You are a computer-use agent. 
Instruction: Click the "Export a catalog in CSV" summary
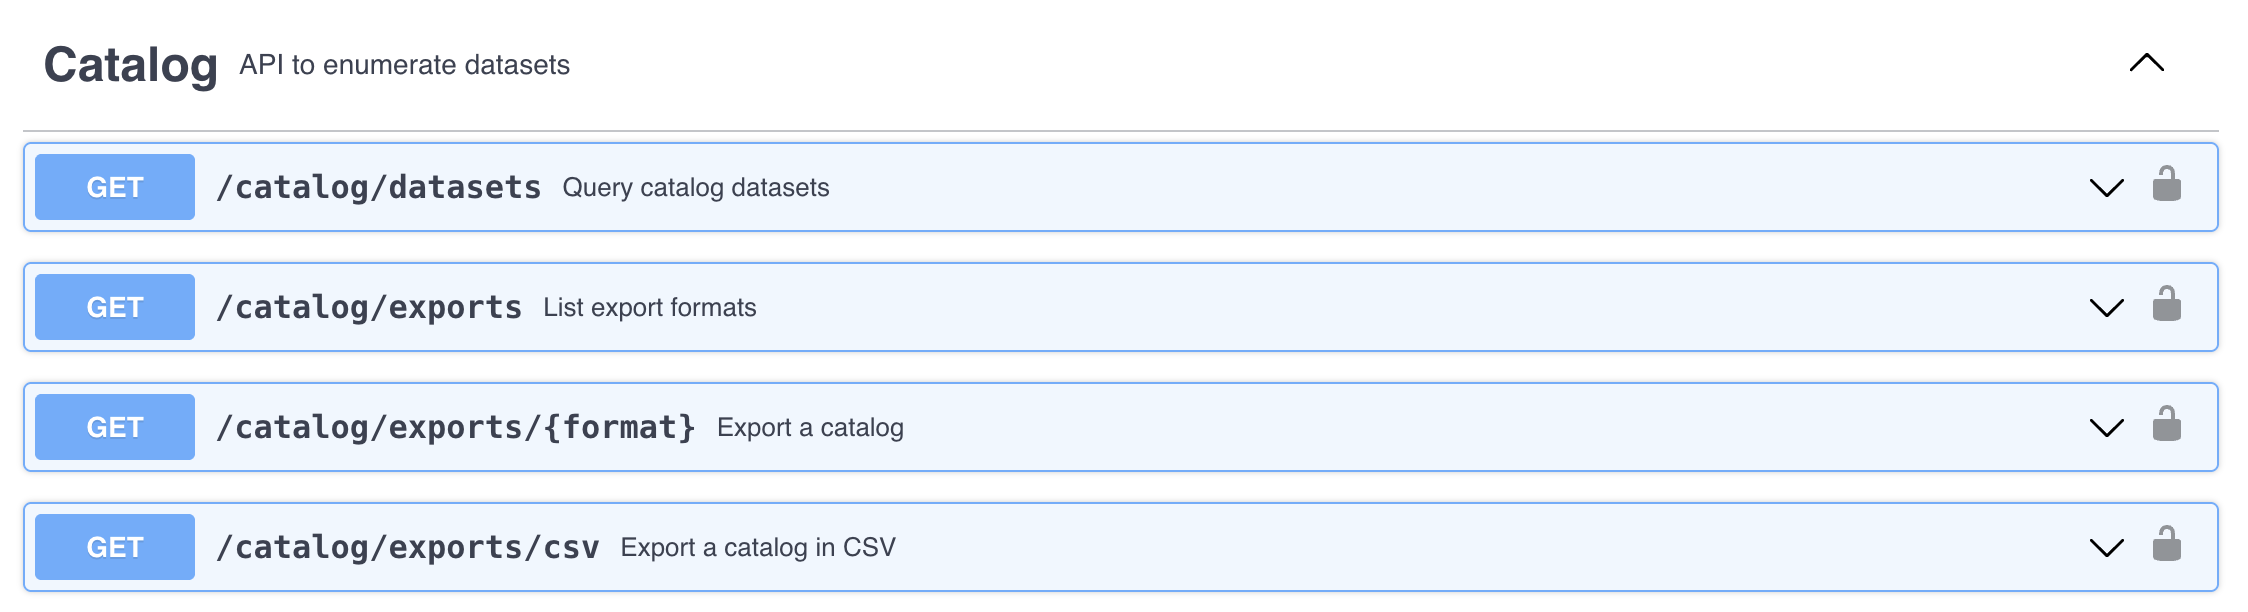point(758,548)
